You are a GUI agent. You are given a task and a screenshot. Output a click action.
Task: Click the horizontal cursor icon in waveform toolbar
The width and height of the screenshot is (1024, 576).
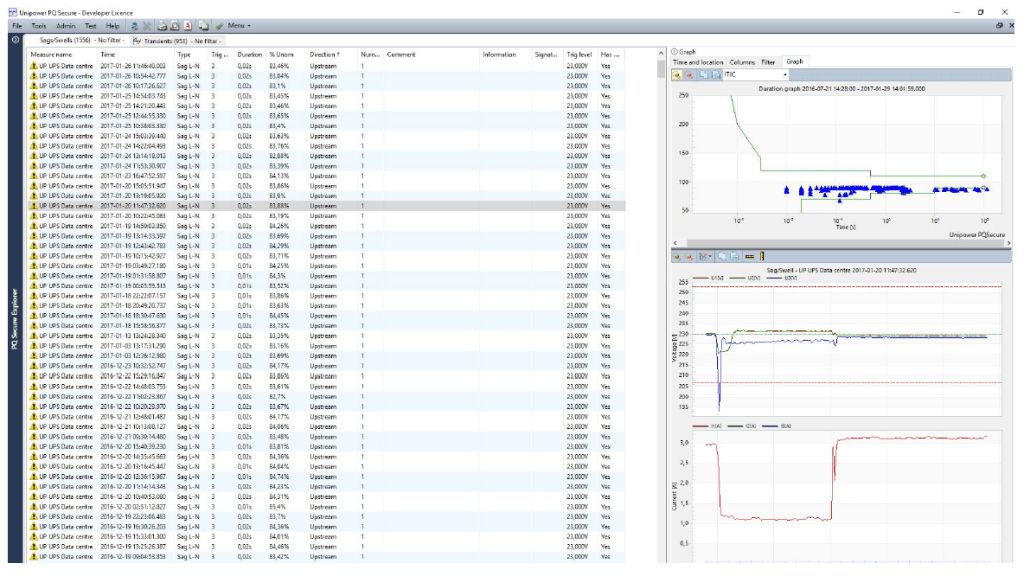[749, 257]
